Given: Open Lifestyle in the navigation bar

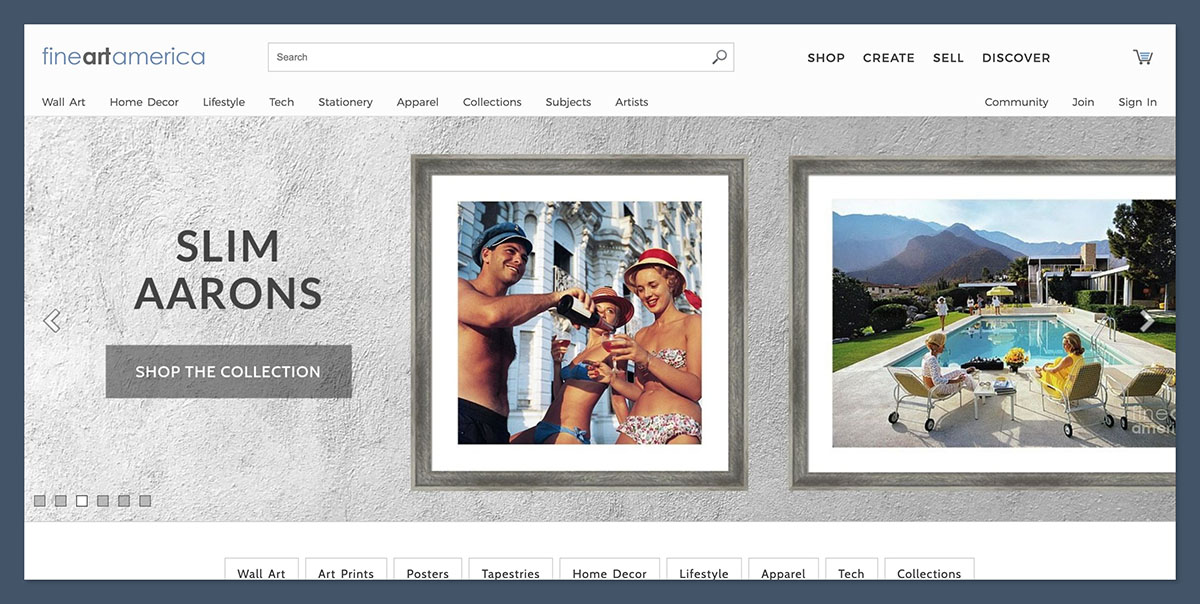Looking at the screenshot, I should 224,102.
